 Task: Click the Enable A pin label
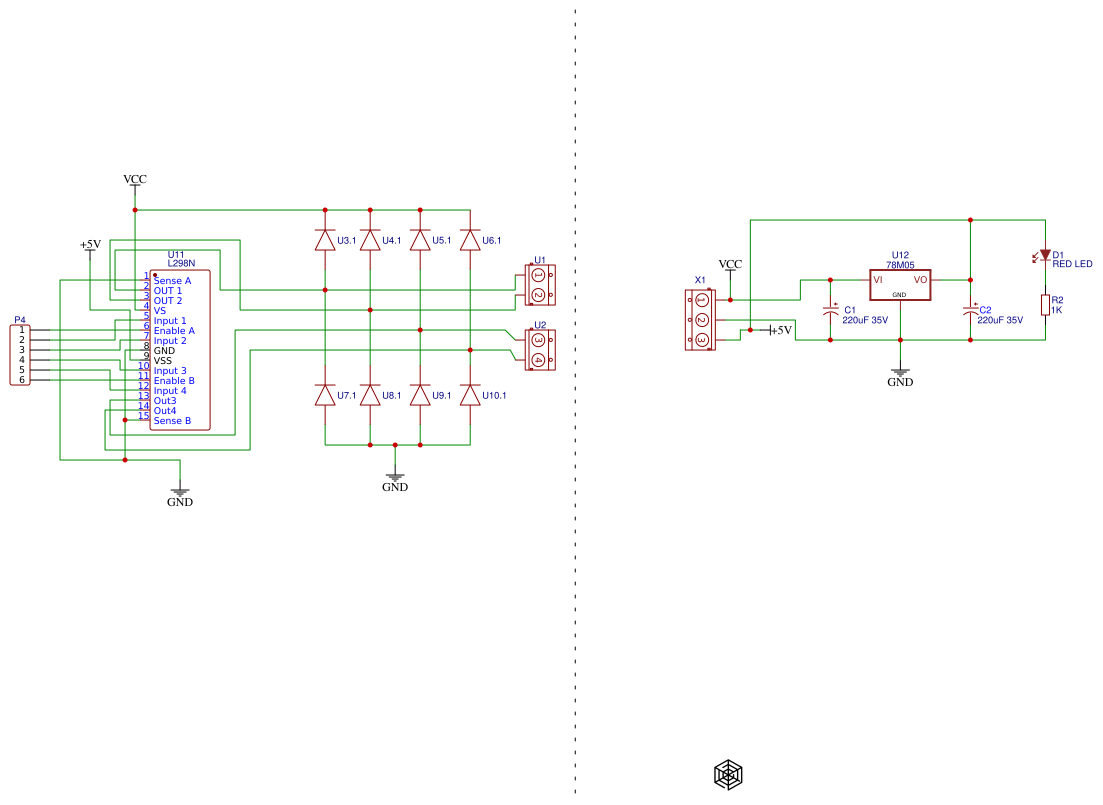click(174, 331)
